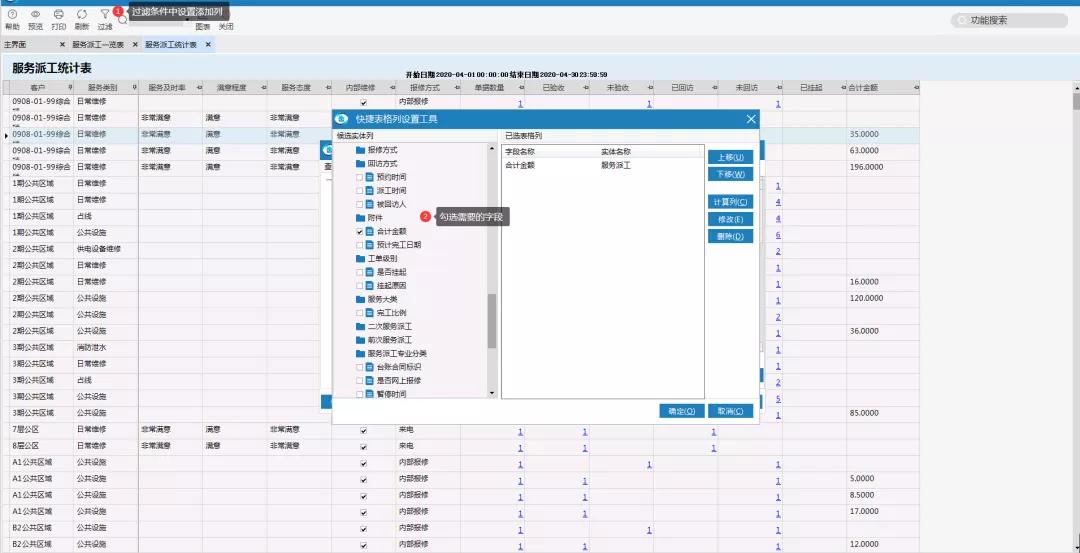Click filter icon in 客户 column header

tap(70, 88)
